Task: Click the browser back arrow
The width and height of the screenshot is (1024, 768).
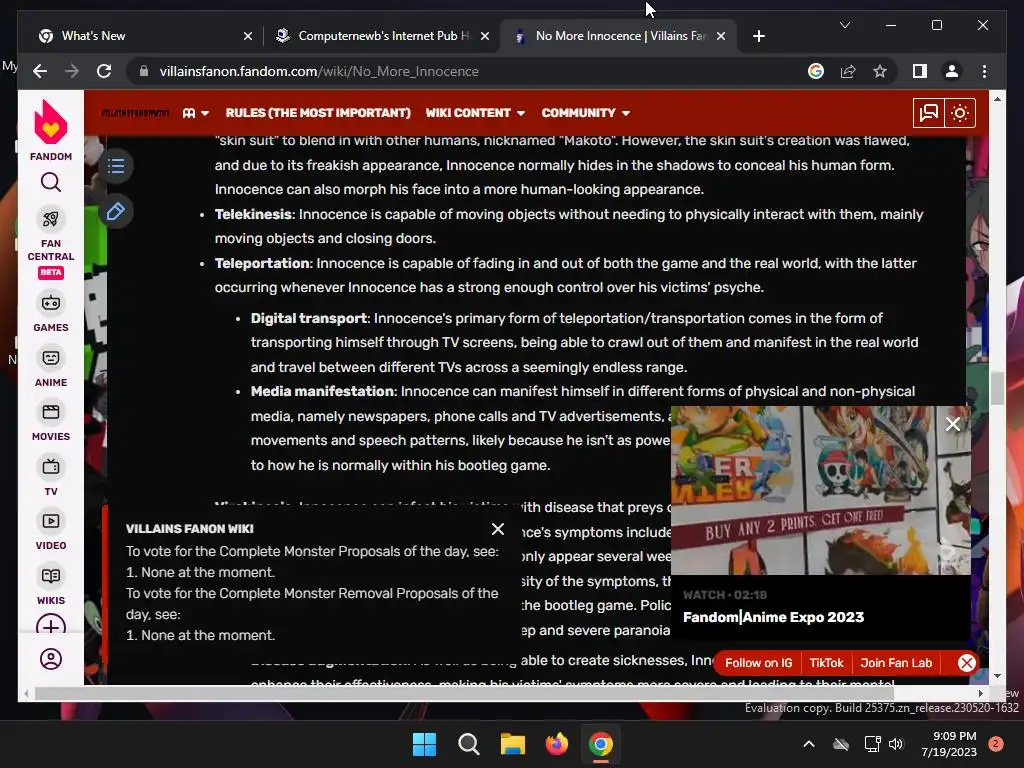Action: (x=40, y=71)
